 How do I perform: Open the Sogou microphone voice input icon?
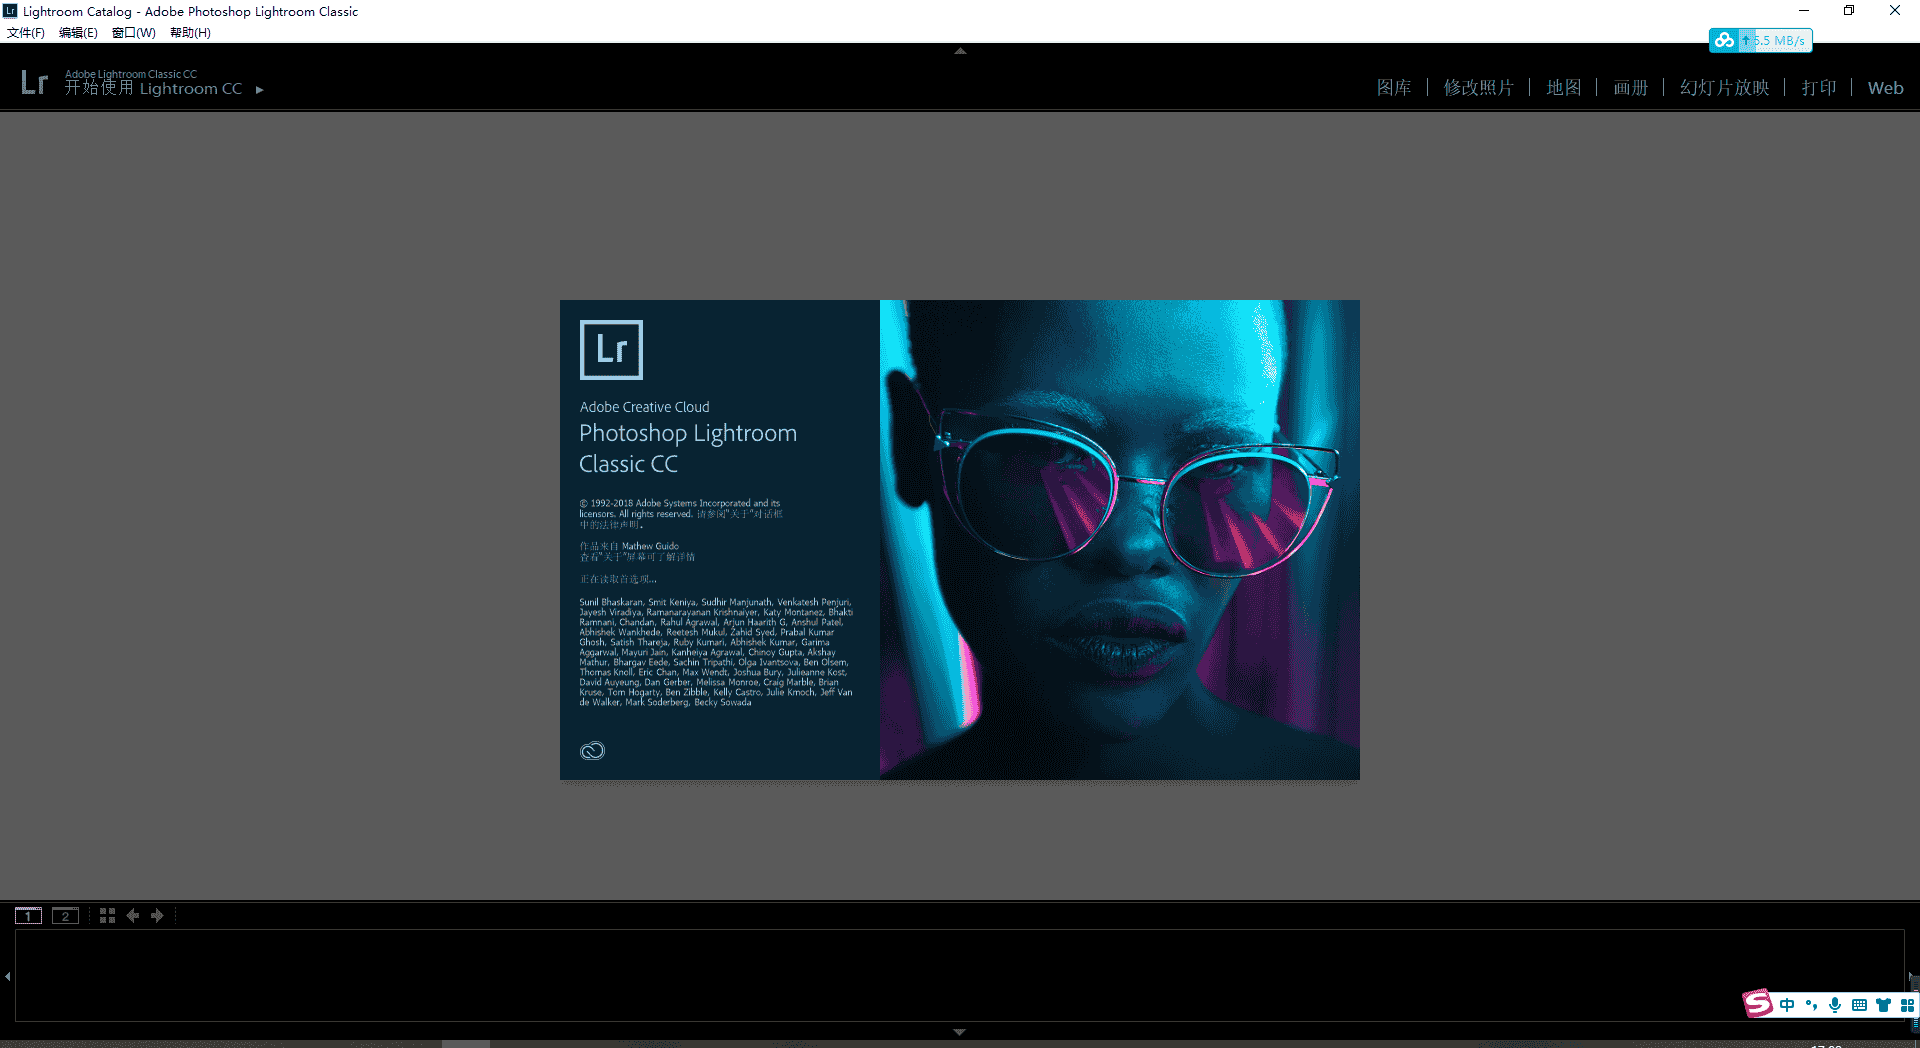[1835, 1005]
